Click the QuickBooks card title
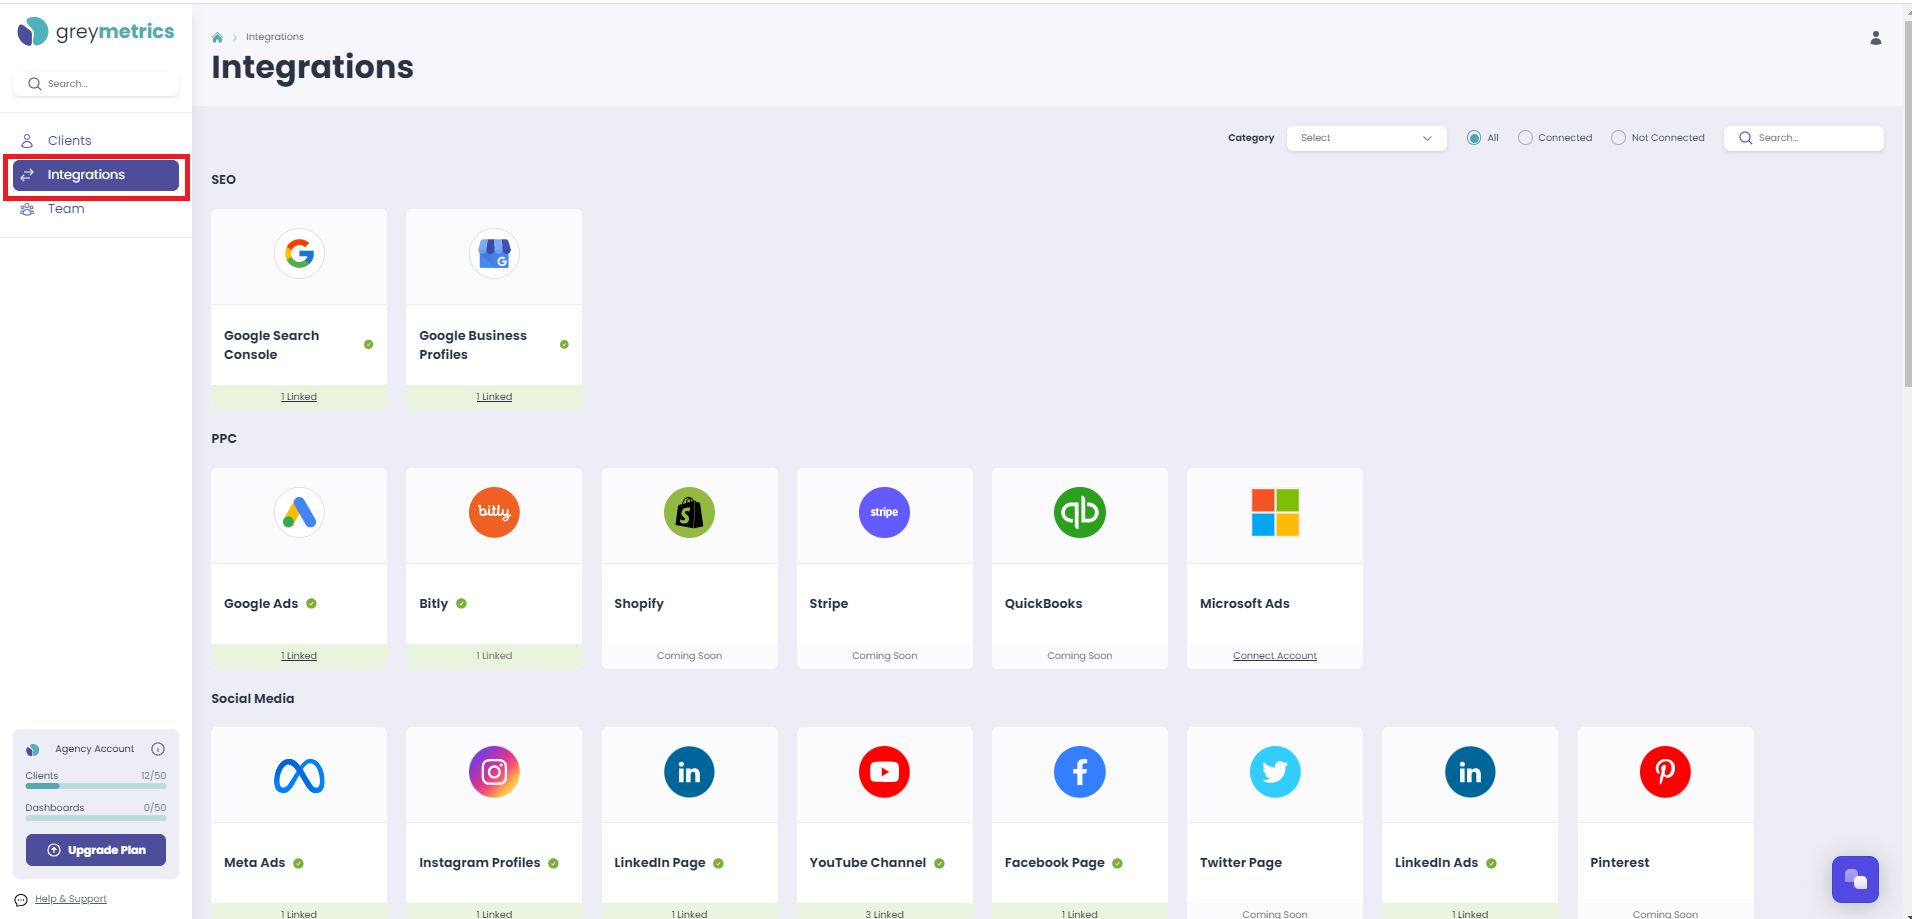 (x=1043, y=604)
